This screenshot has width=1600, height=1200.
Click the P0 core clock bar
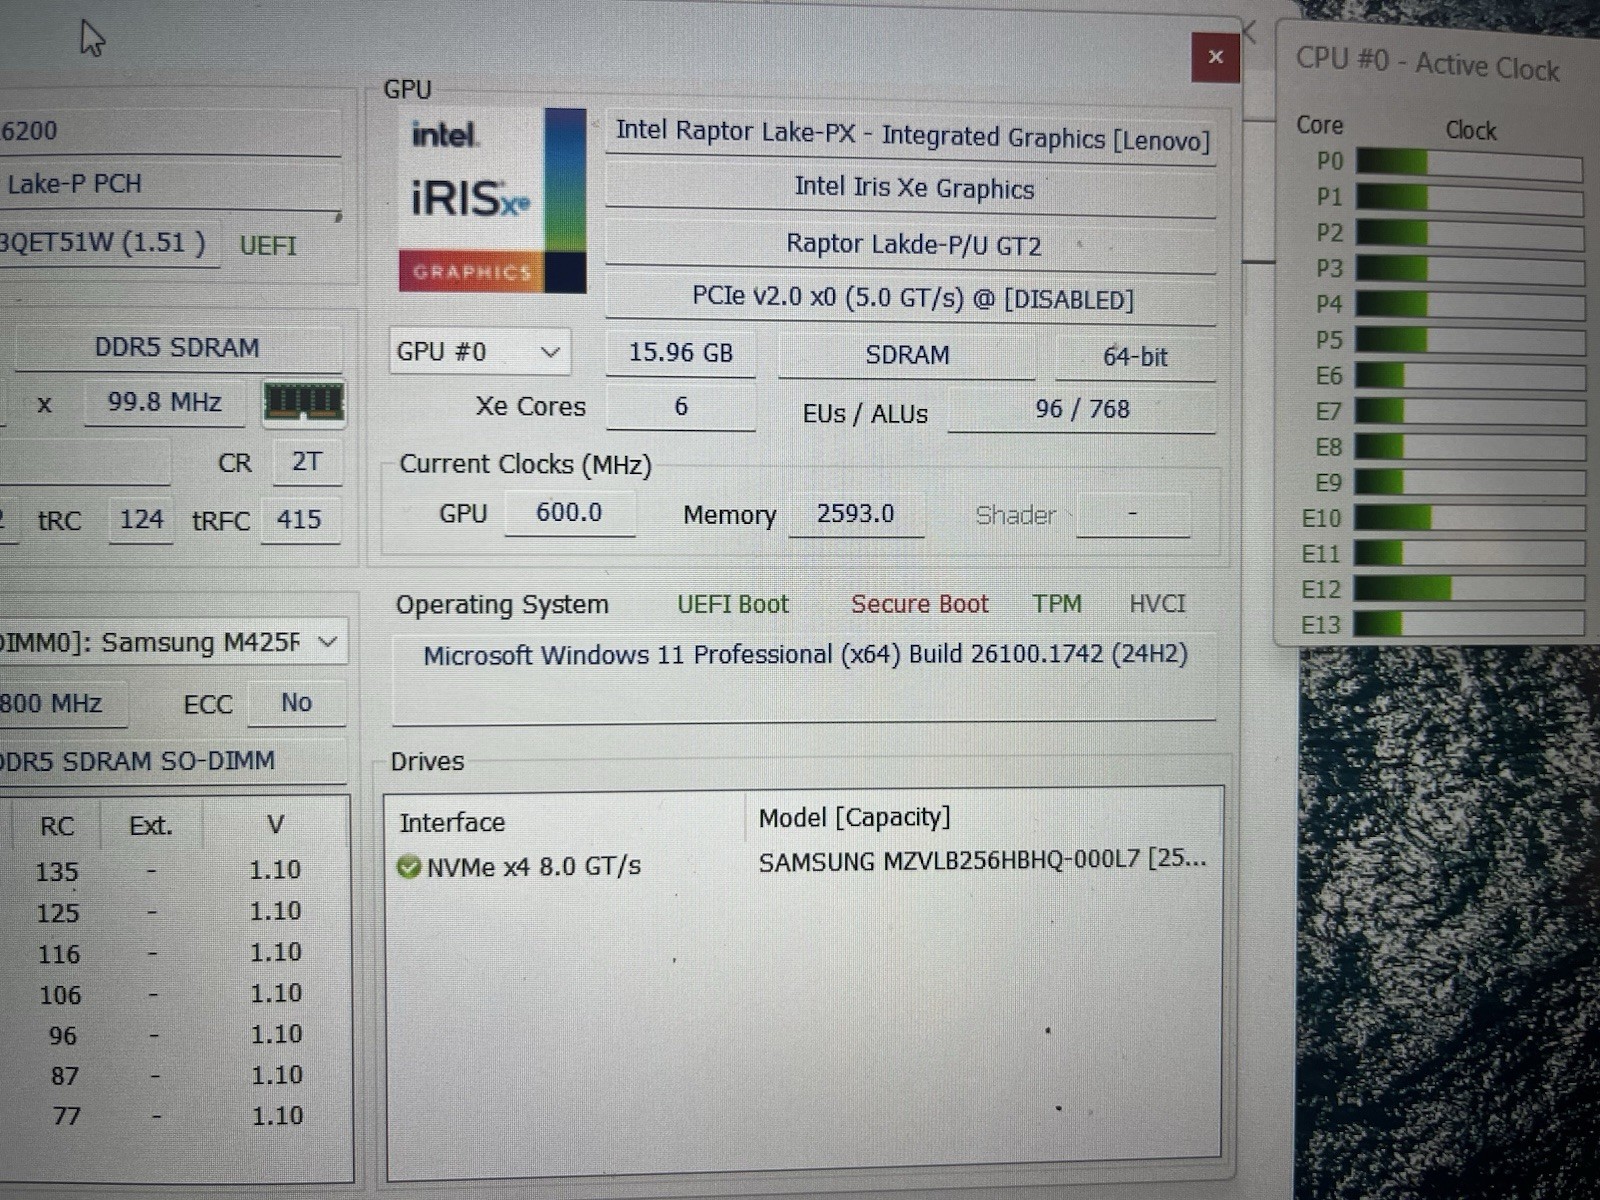[1469, 164]
